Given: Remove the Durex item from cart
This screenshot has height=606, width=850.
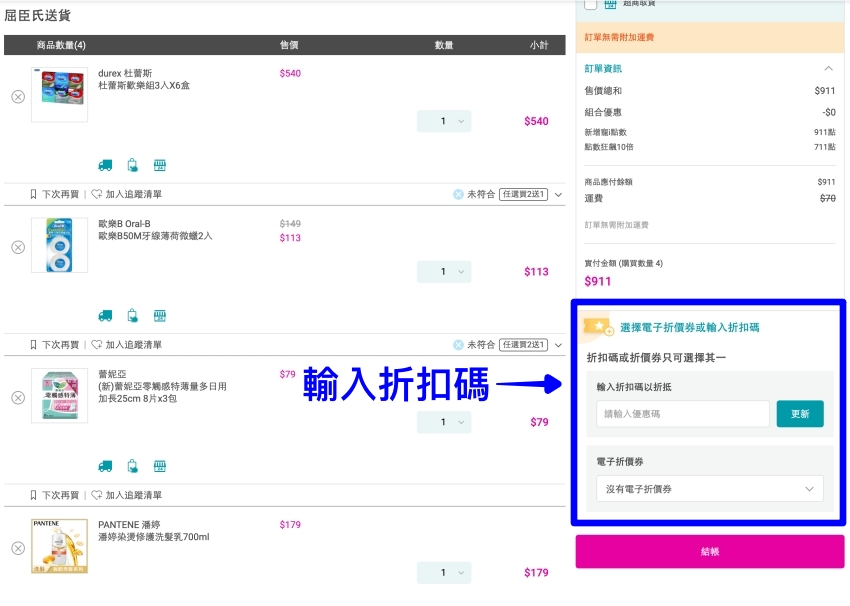Looking at the screenshot, I should (x=18, y=96).
